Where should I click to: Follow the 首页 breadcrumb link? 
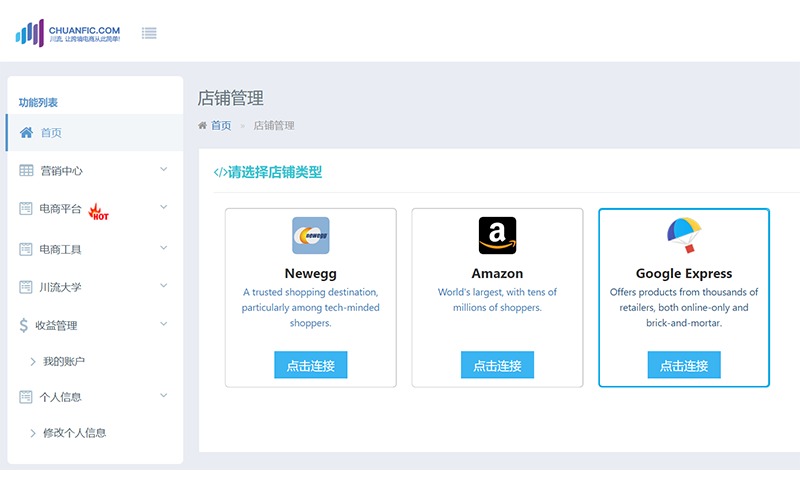[221, 125]
